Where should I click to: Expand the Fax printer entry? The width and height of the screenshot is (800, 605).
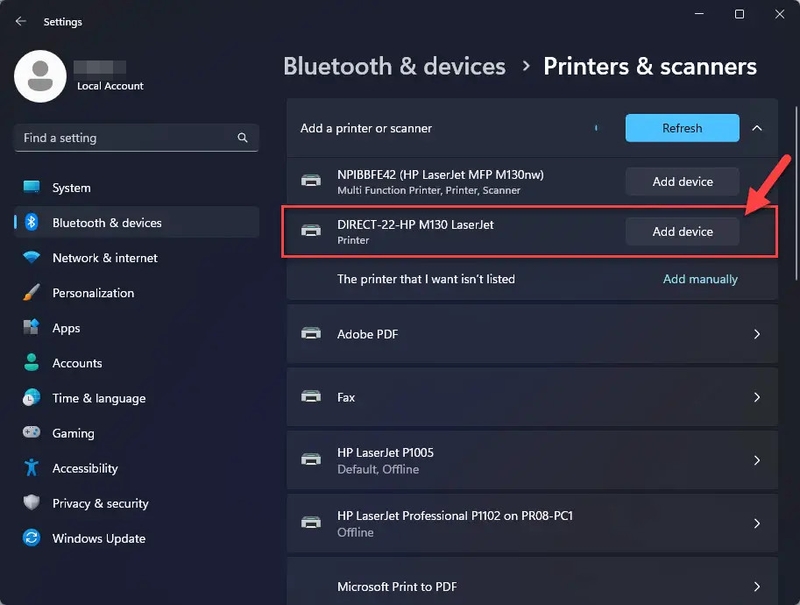point(757,397)
